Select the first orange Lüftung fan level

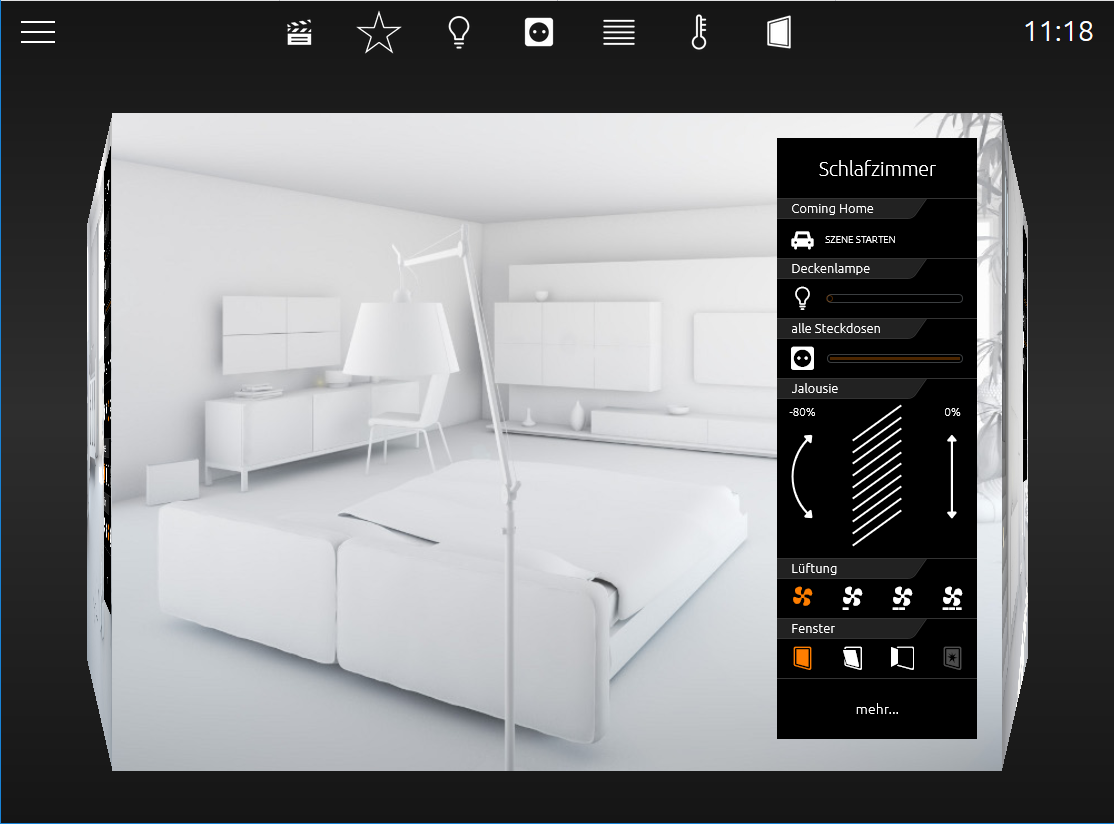(802, 597)
